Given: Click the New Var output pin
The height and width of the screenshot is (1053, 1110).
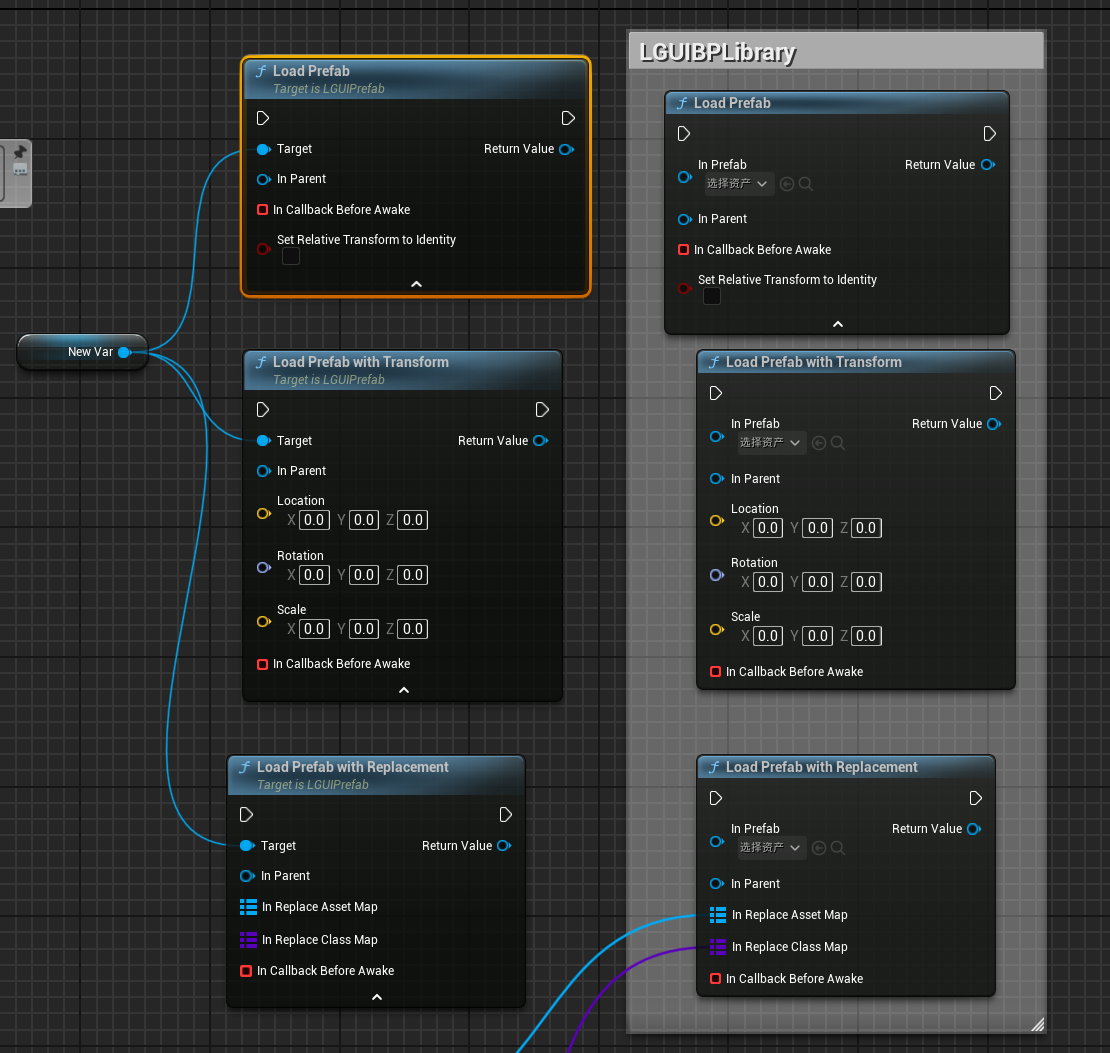Looking at the screenshot, I should [124, 352].
